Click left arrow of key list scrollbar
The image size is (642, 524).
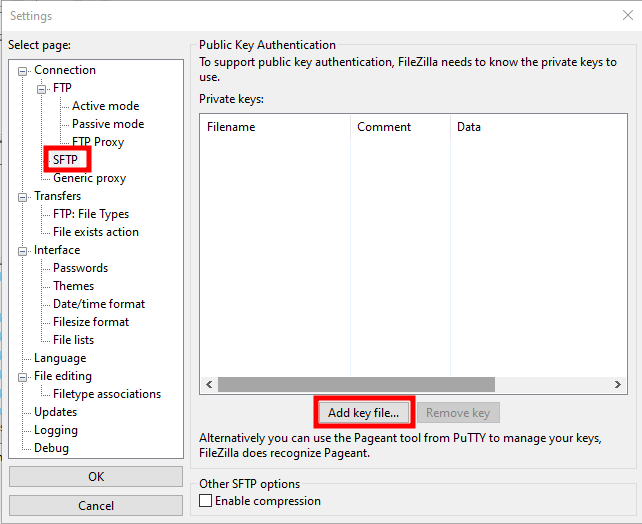point(209,384)
